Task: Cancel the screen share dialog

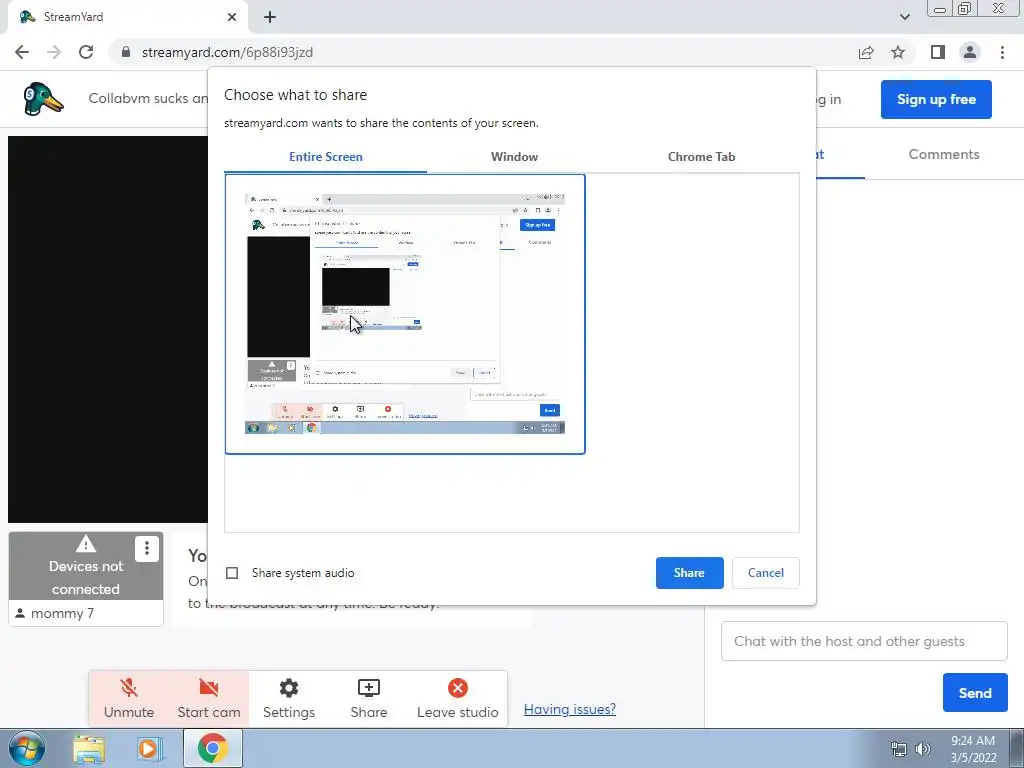Action: [x=765, y=573]
